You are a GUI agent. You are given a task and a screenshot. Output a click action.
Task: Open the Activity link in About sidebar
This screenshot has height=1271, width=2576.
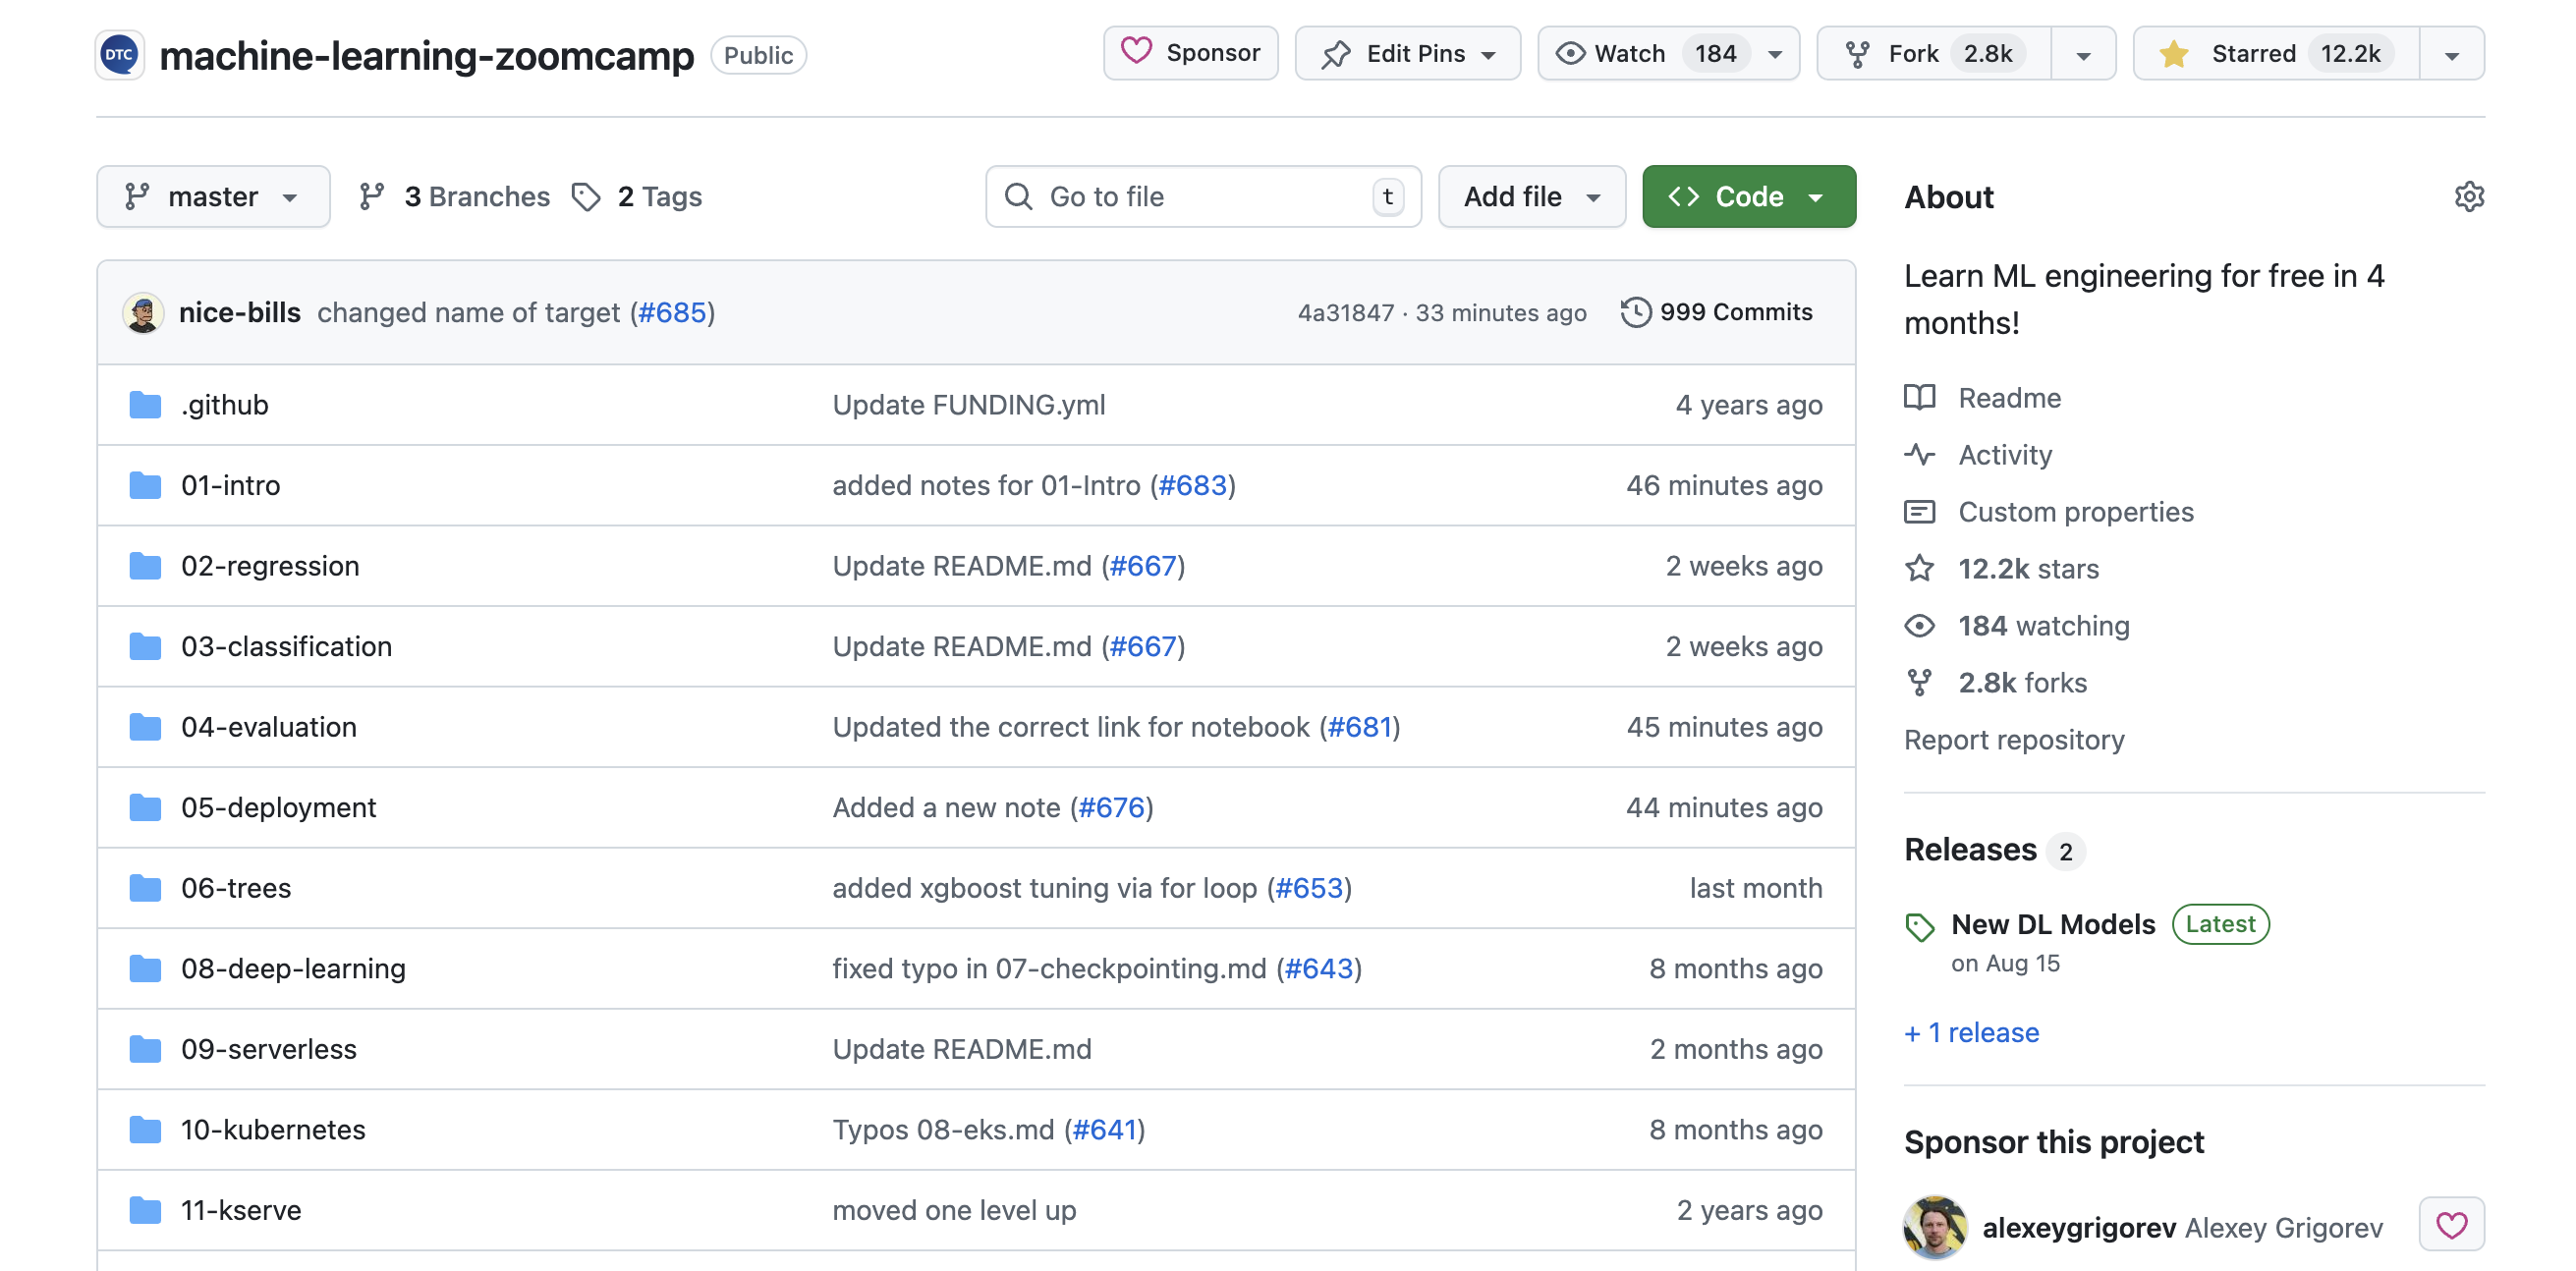click(x=2004, y=454)
